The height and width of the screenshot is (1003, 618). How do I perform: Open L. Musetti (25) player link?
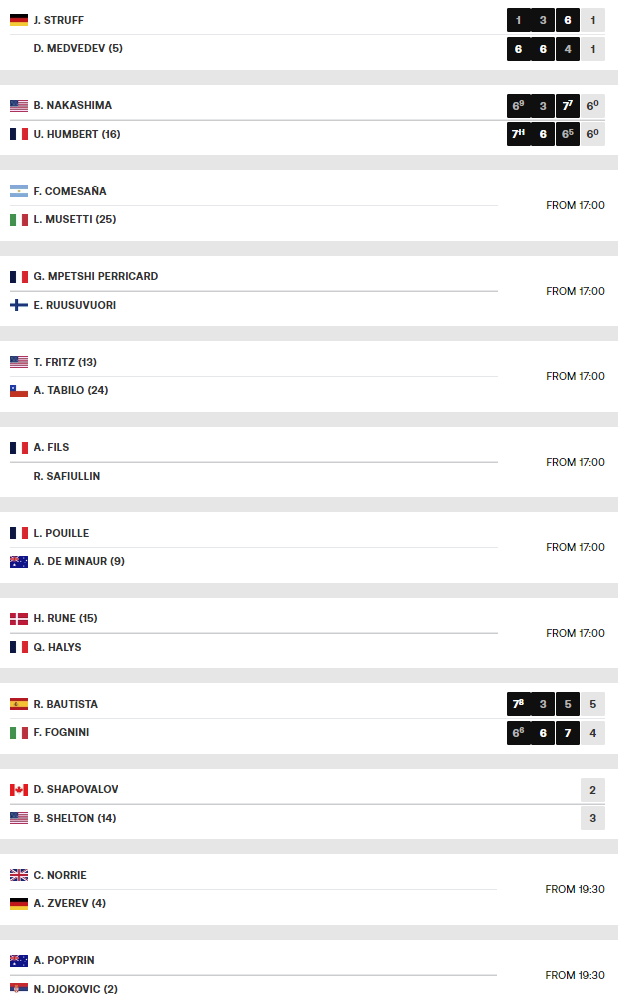tap(74, 219)
